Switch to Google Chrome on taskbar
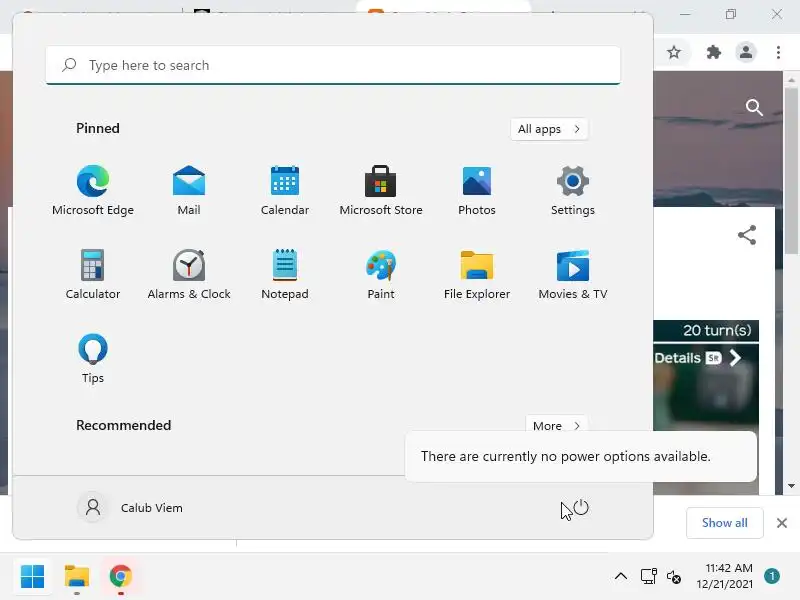This screenshot has width=800, height=600. pyautogui.click(x=120, y=577)
